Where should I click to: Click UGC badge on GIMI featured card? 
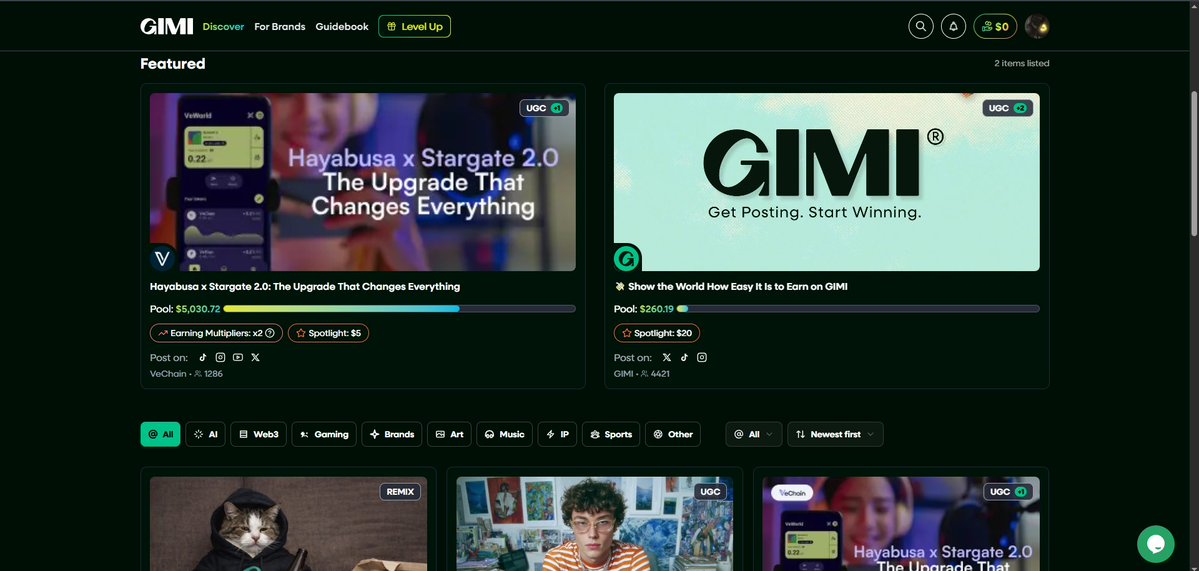tap(1008, 108)
